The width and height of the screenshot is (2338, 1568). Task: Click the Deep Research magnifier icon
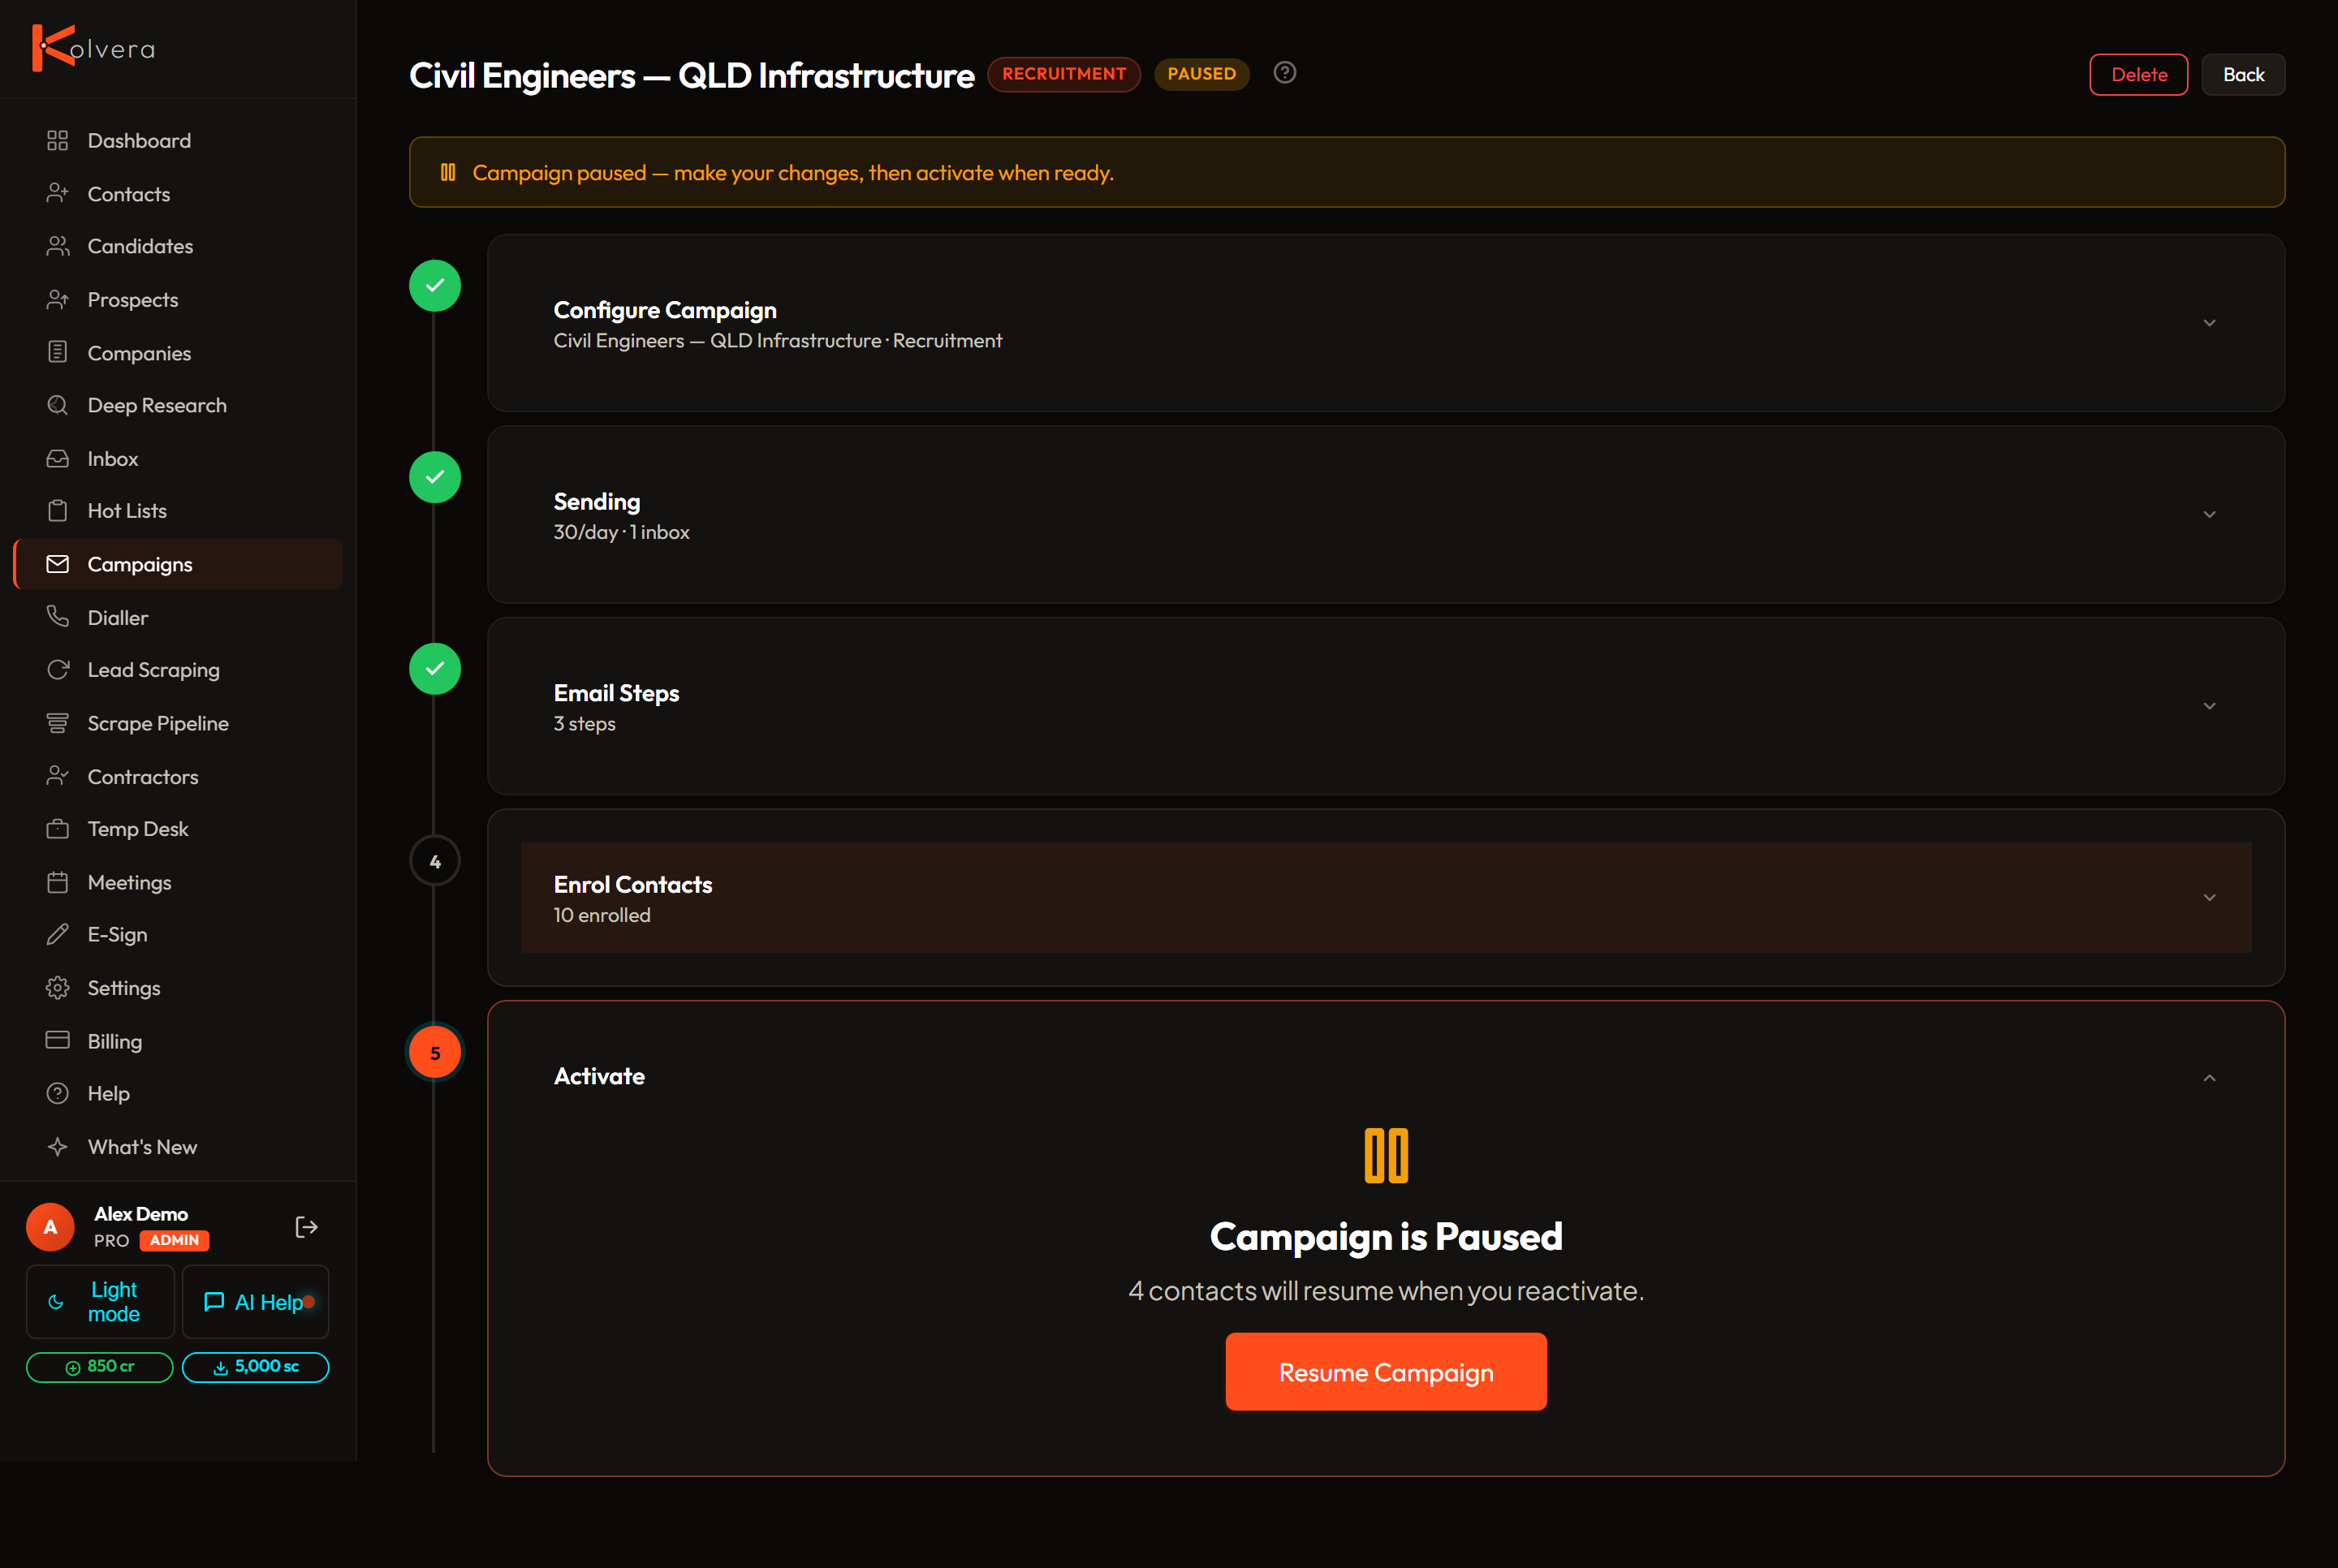[58, 406]
